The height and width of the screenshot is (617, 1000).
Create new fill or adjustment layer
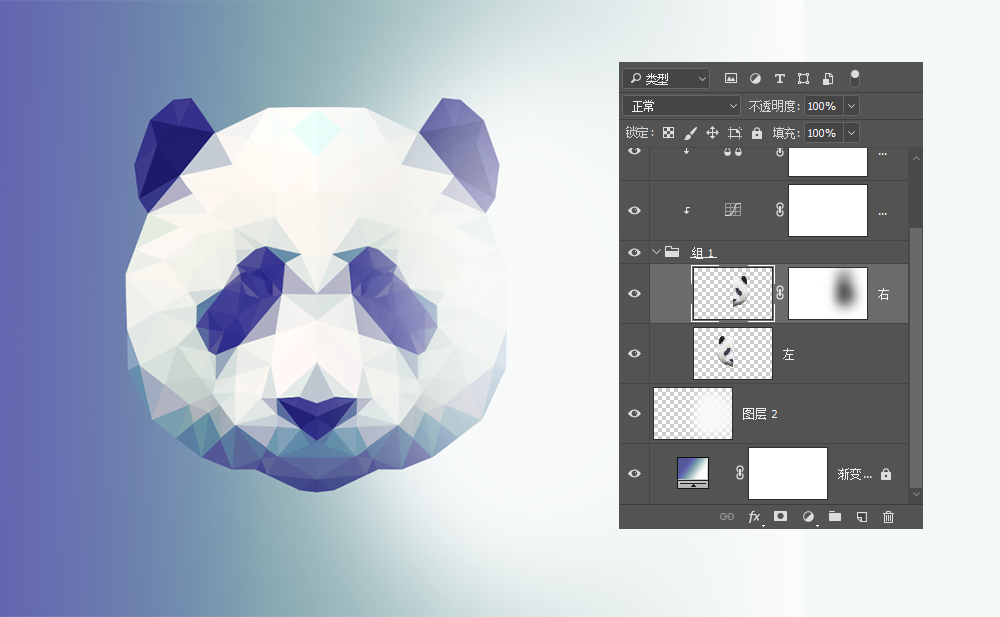coord(808,517)
